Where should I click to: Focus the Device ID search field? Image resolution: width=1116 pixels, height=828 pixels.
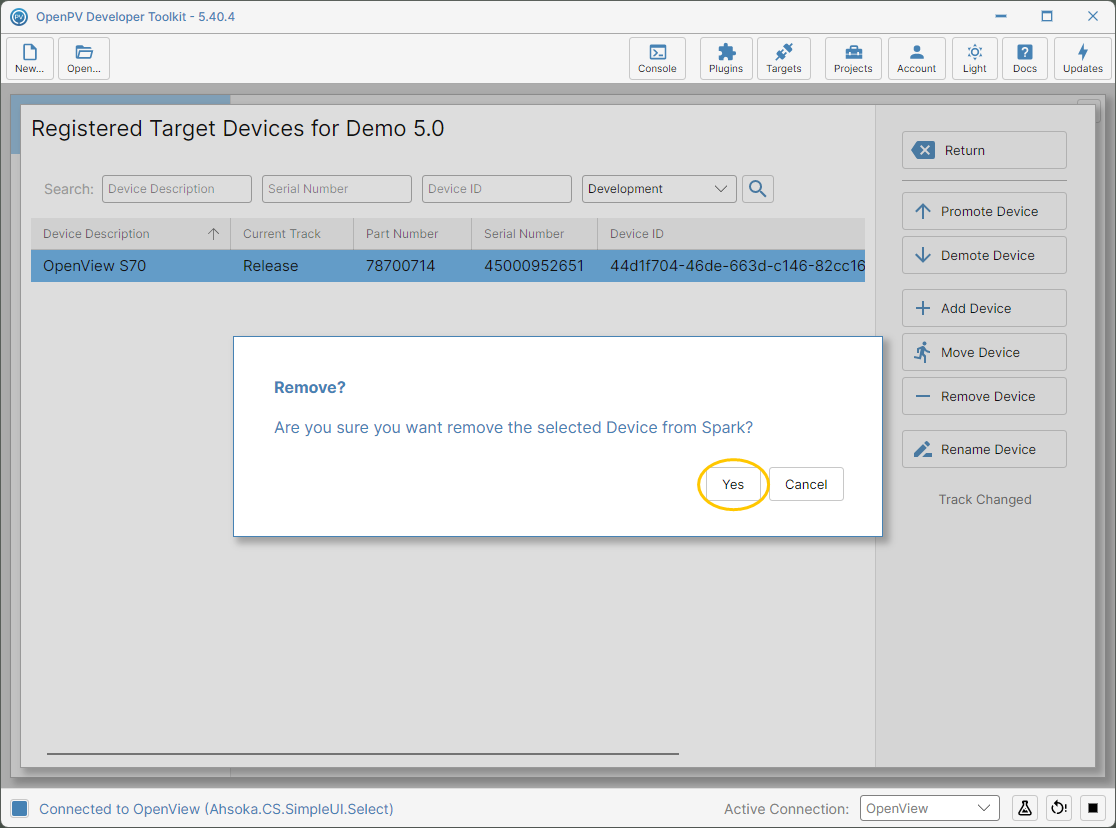tap(497, 189)
